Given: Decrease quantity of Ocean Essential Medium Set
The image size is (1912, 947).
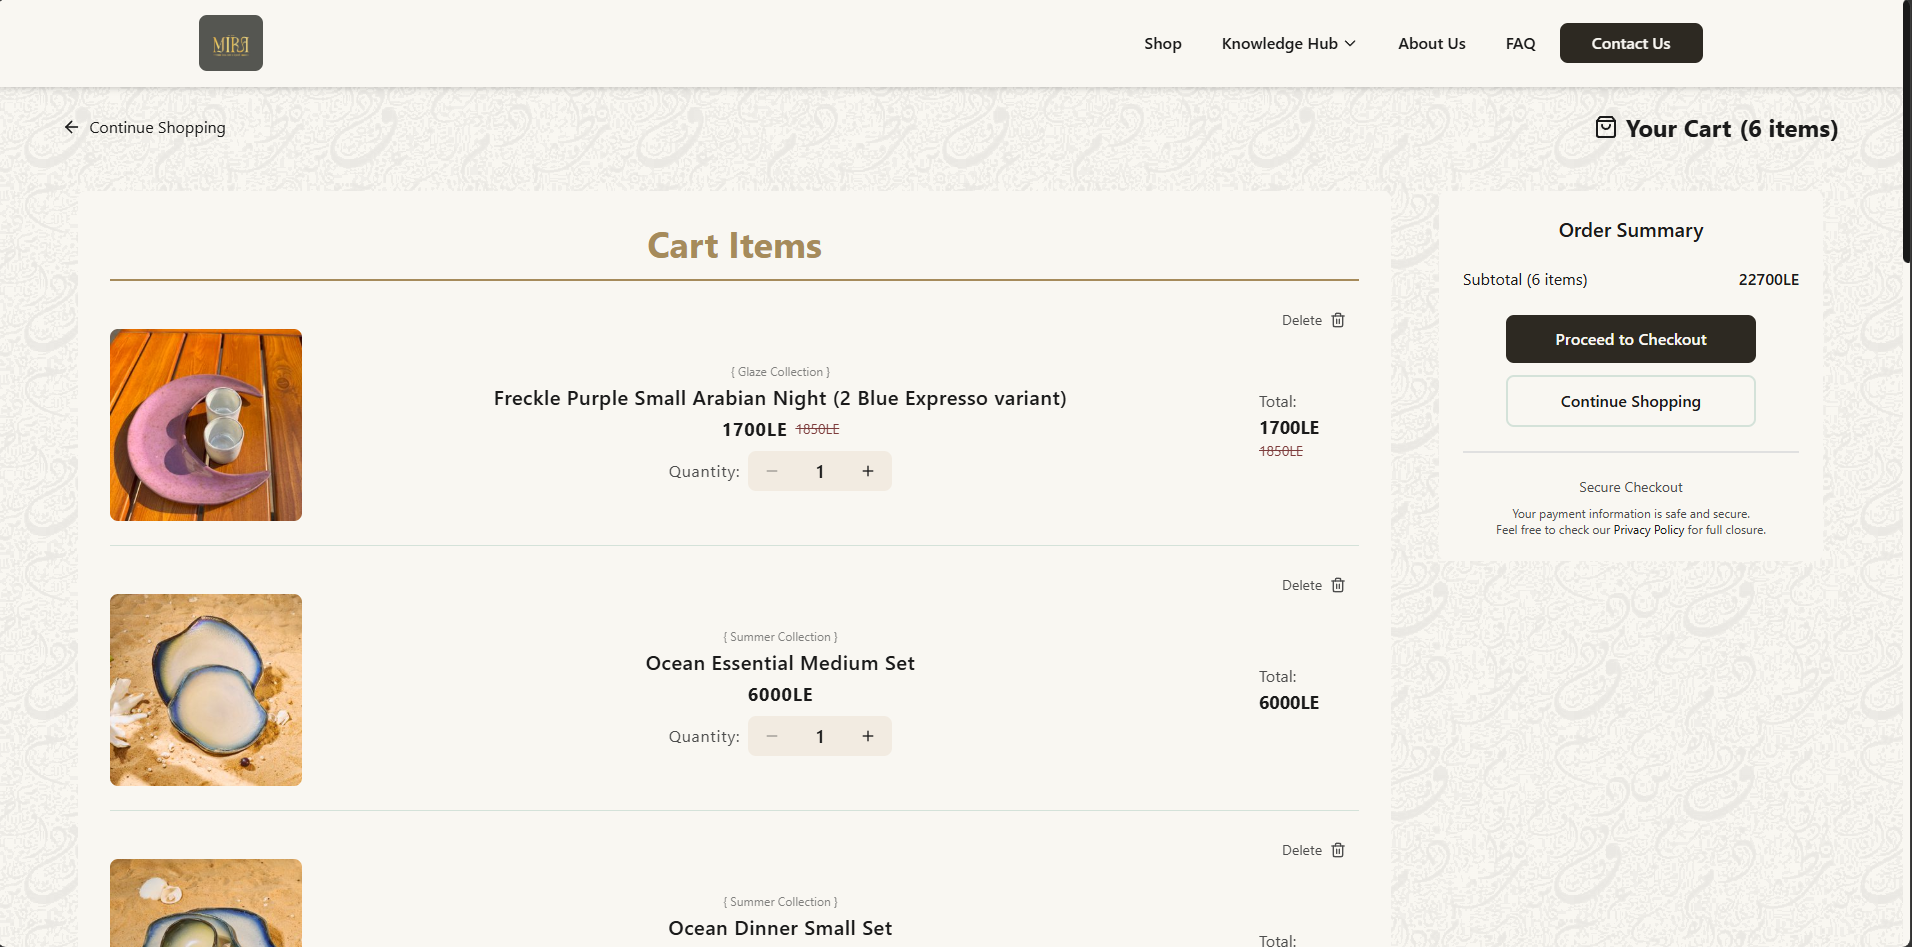Looking at the screenshot, I should point(772,736).
